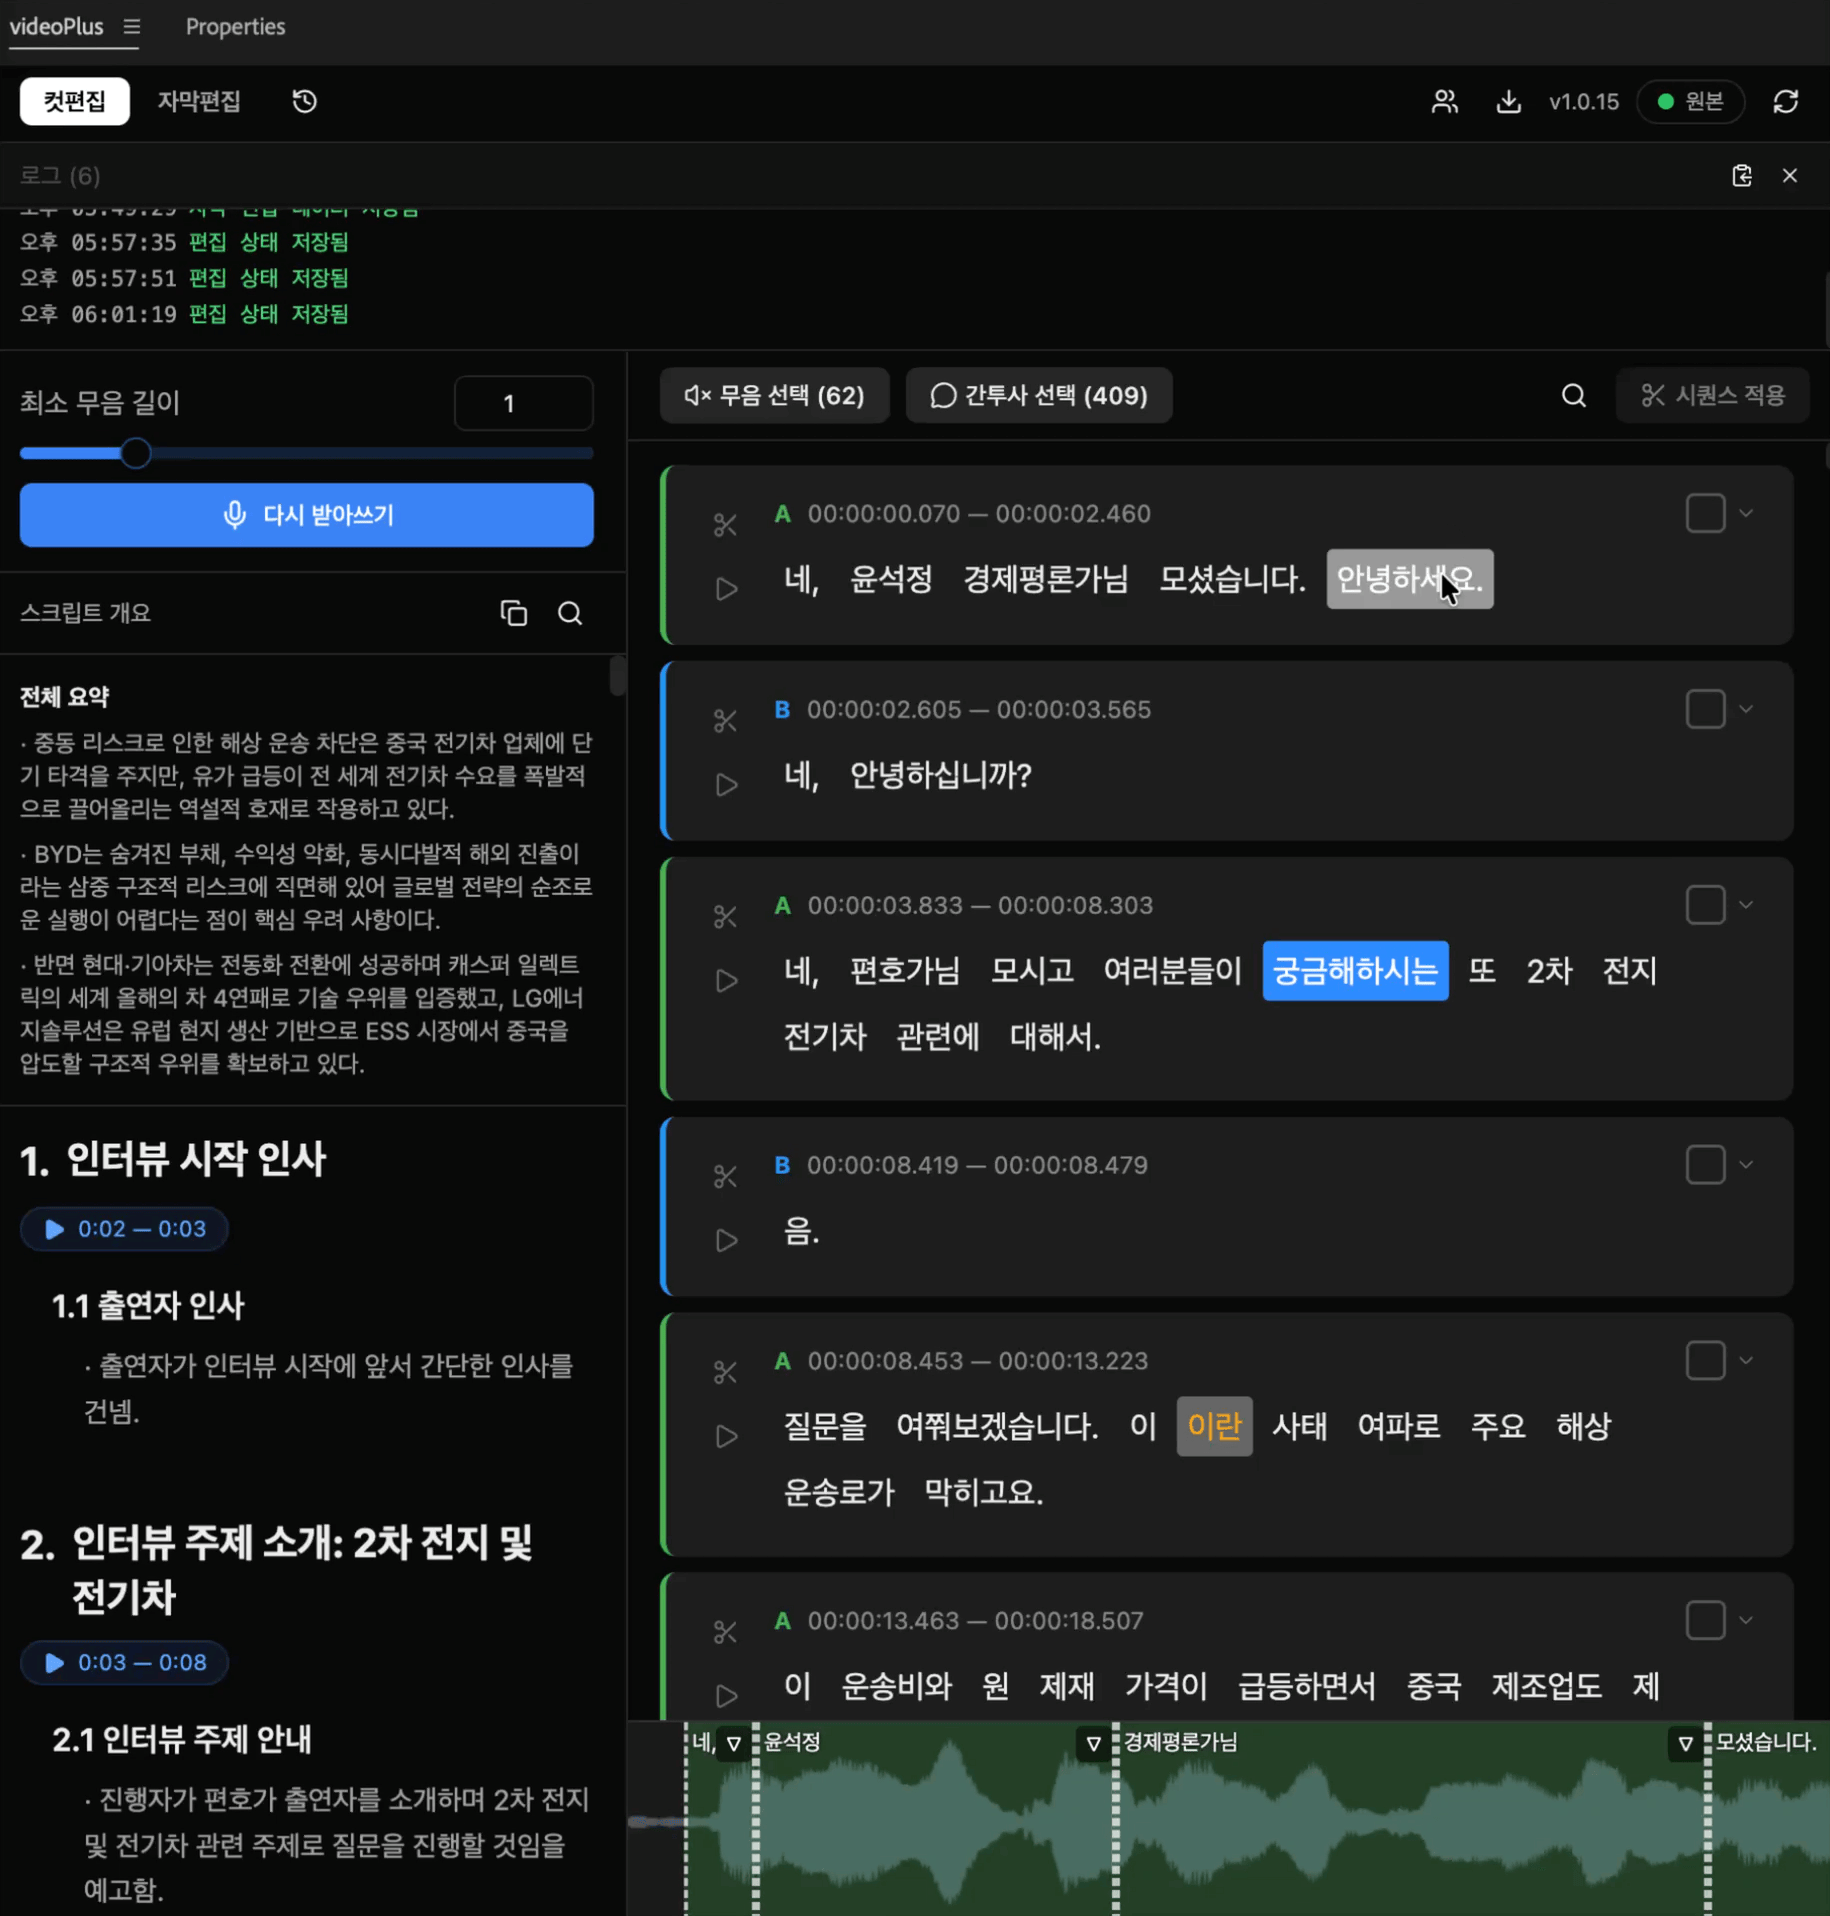Play the segment starting 00:00:08.453
Screen dimensions: 1830x1916
pos(727,1436)
